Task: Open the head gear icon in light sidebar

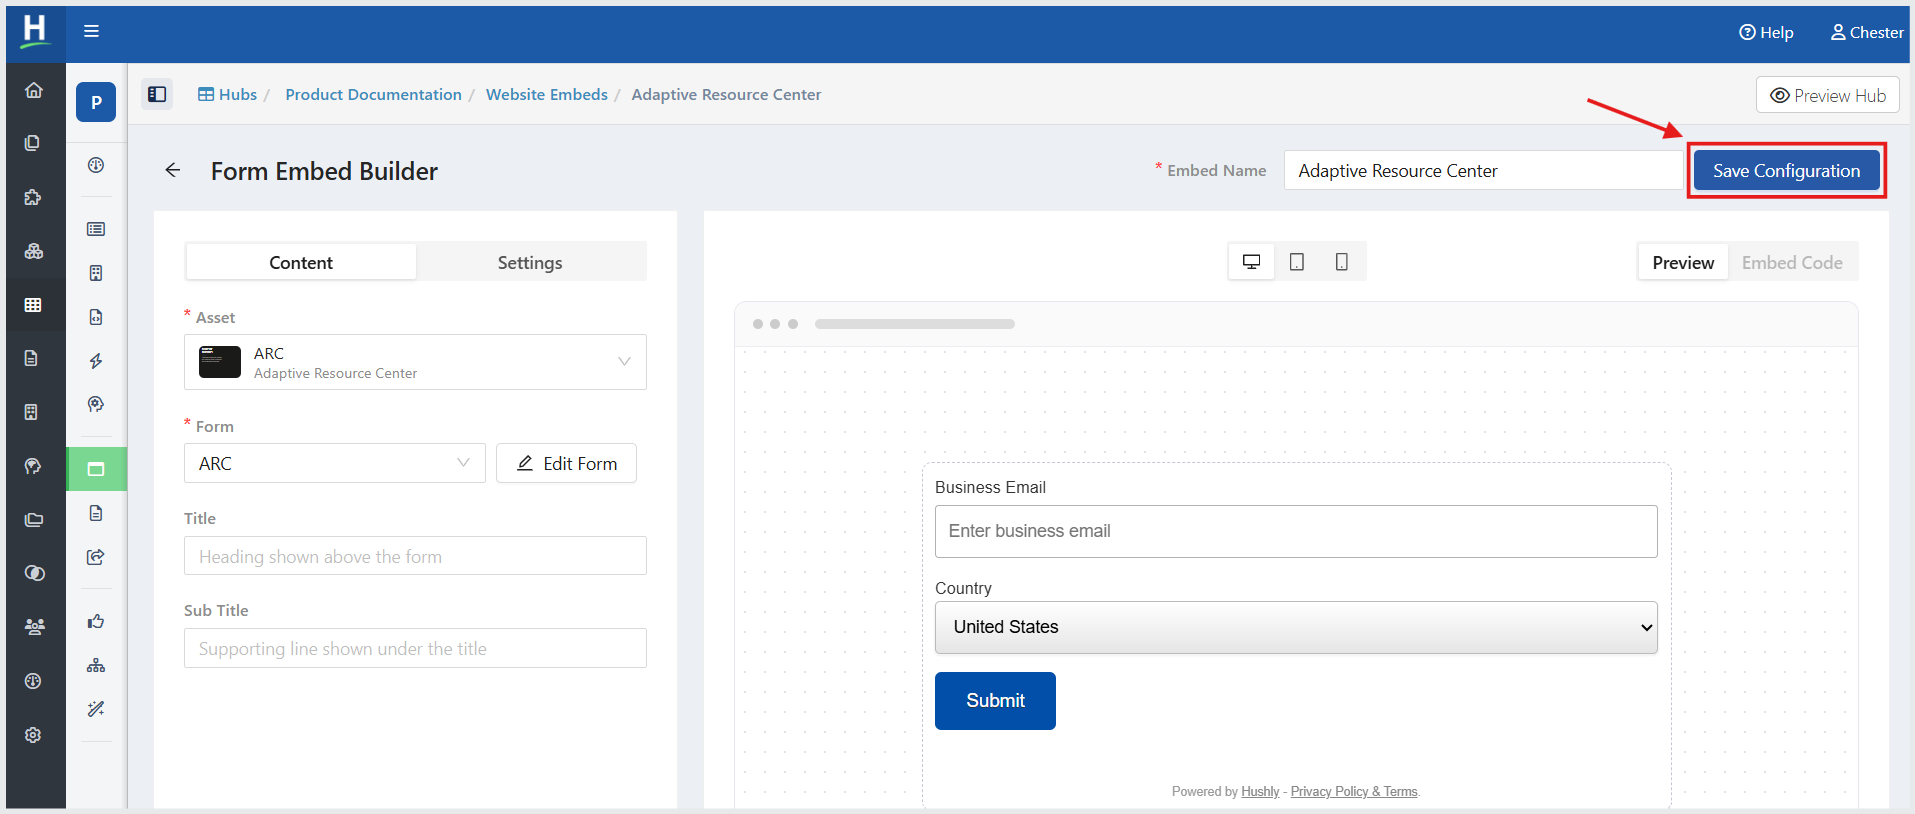Action: 96,405
